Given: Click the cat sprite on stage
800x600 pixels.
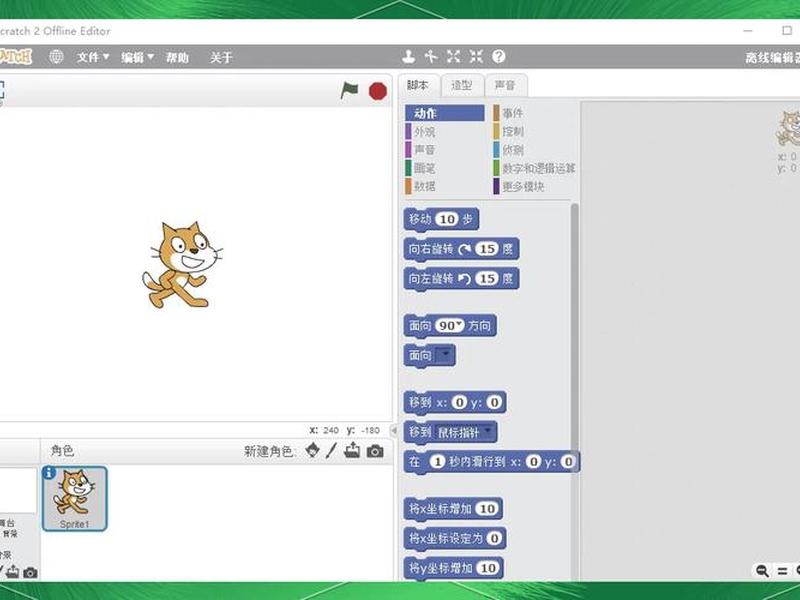Looking at the screenshot, I should click(x=182, y=265).
